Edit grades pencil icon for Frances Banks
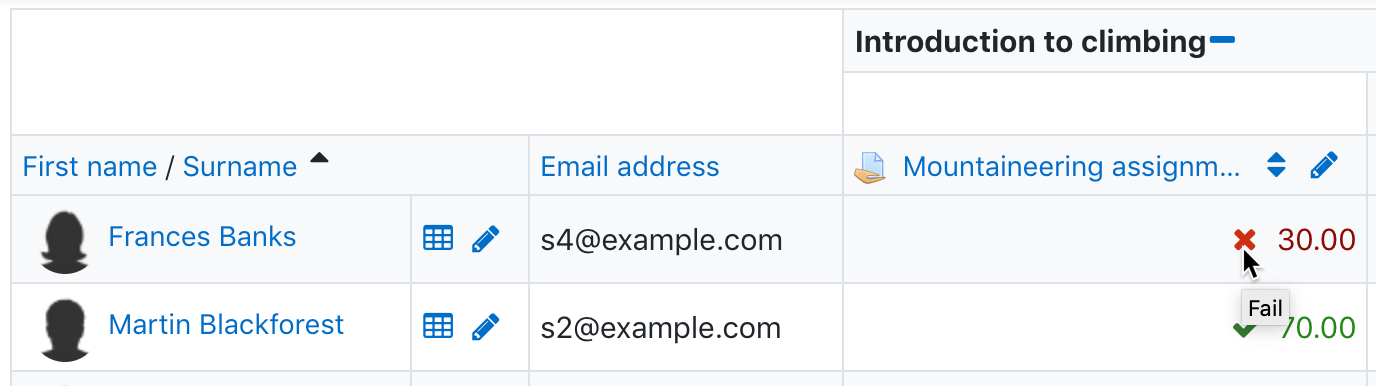 485,238
